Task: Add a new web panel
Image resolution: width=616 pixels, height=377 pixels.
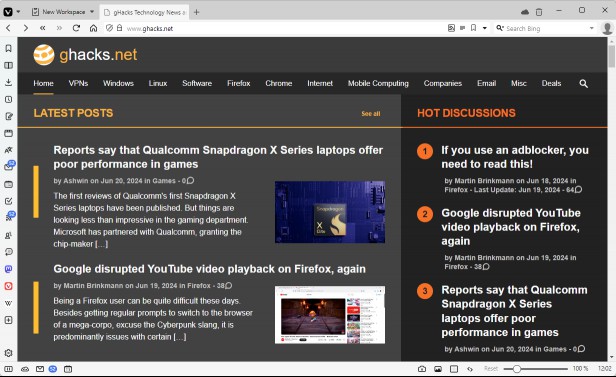Action: click(8, 320)
